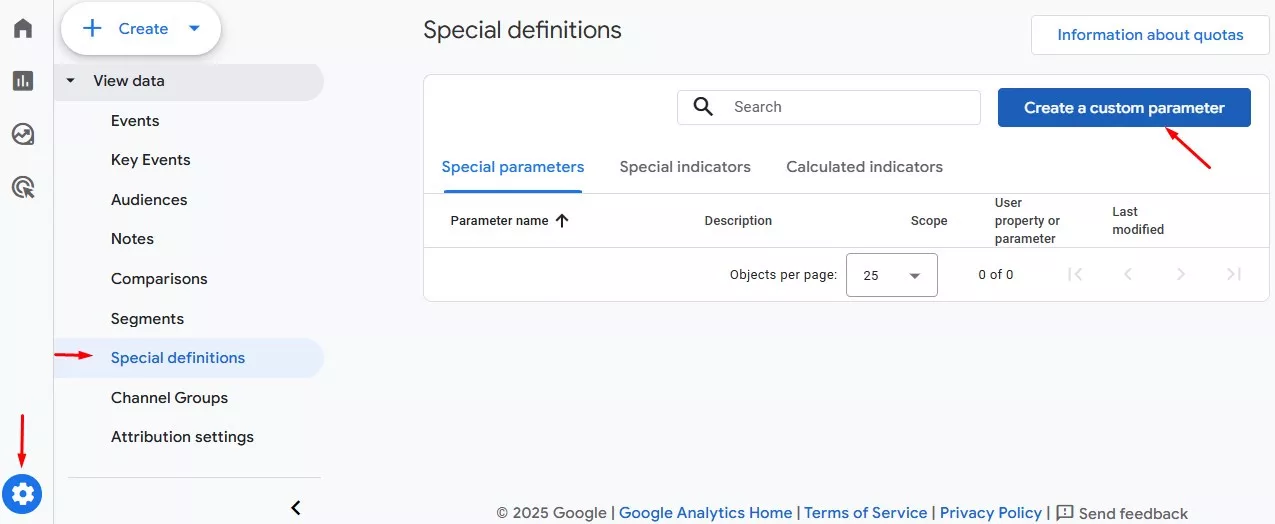Switch to the Special indicators tab
The height and width of the screenshot is (524, 1275).
click(685, 167)
